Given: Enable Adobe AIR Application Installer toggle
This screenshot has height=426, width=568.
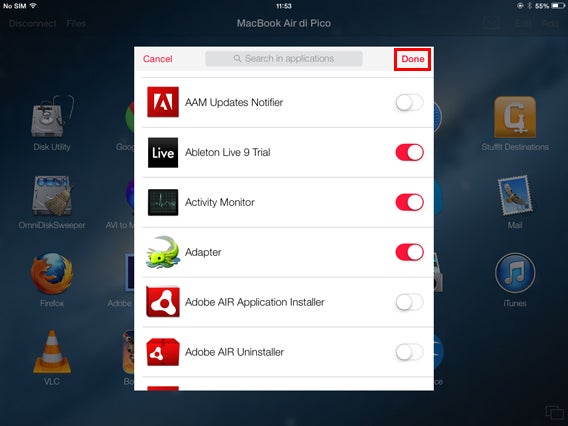Looking at the screenshot, I should tap(409, 302).
